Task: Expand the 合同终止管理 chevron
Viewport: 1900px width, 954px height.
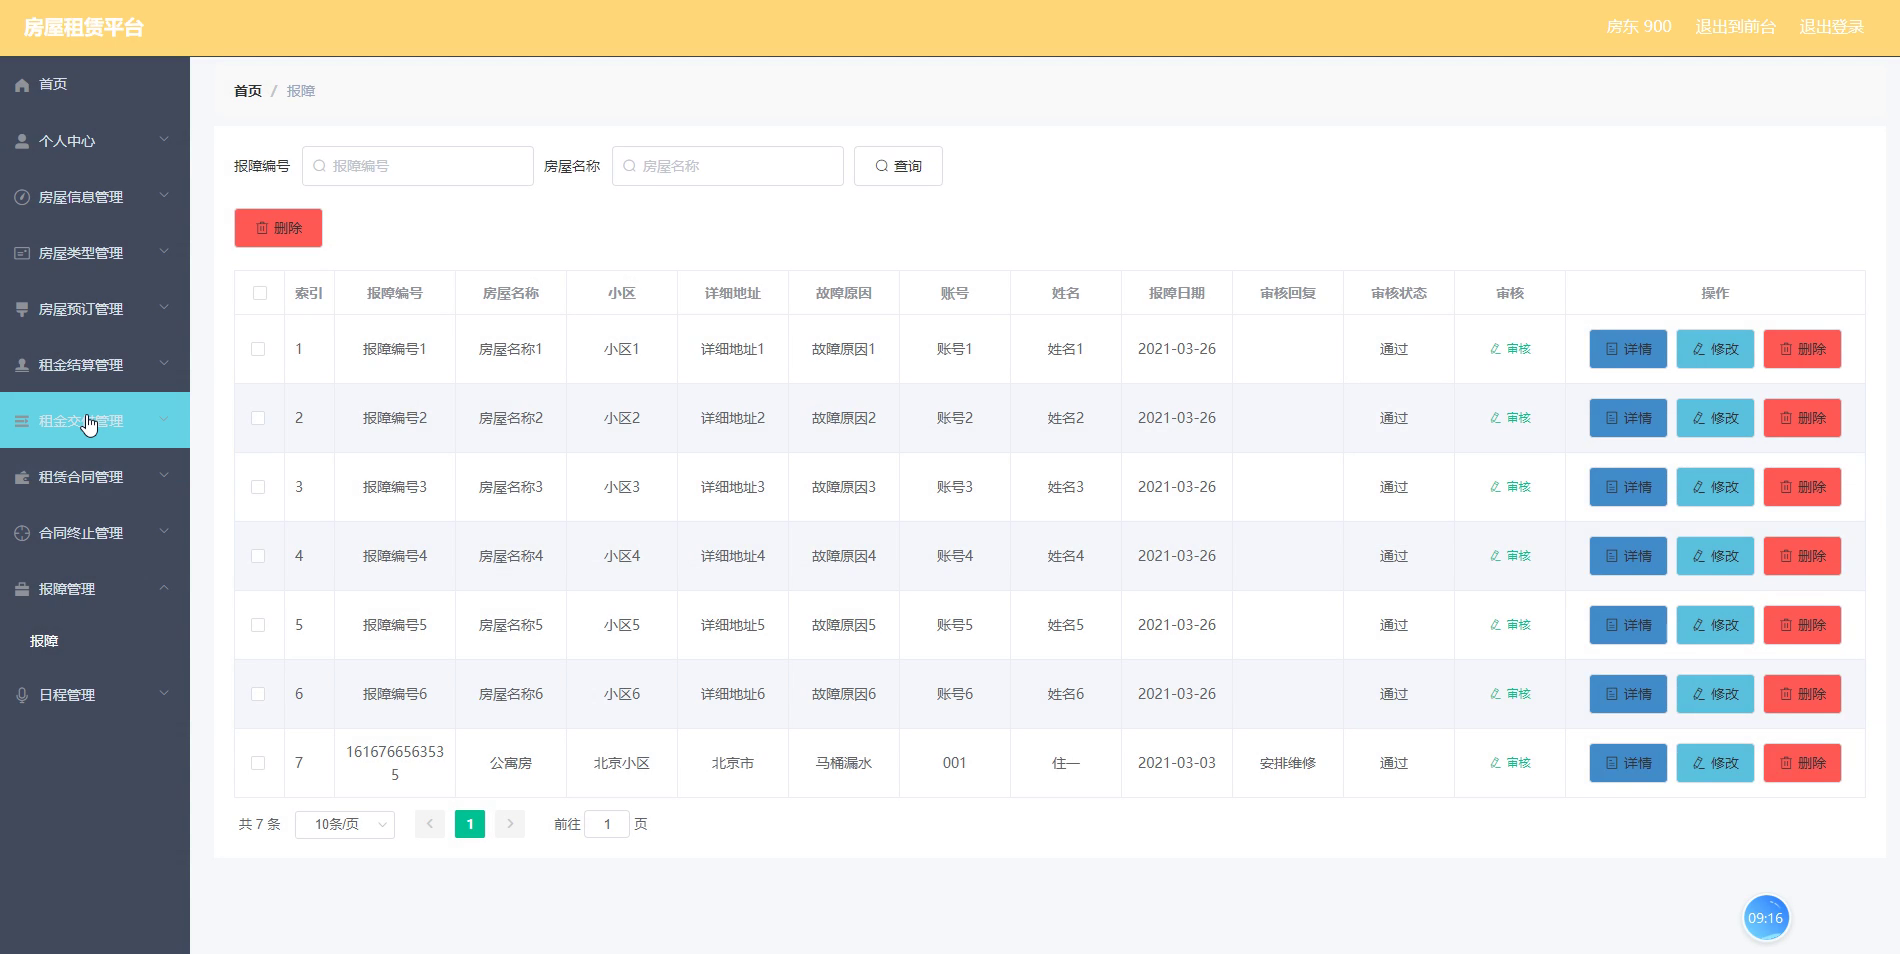Action: point(164,532)
